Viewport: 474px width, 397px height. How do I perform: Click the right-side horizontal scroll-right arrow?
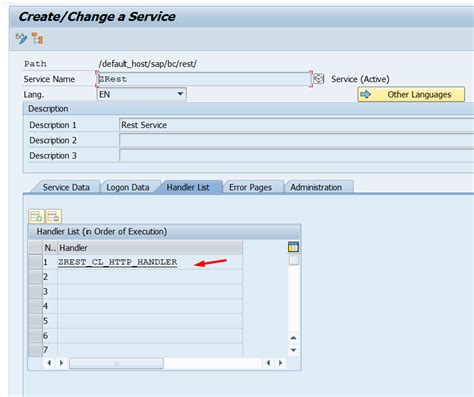(280, 363)
